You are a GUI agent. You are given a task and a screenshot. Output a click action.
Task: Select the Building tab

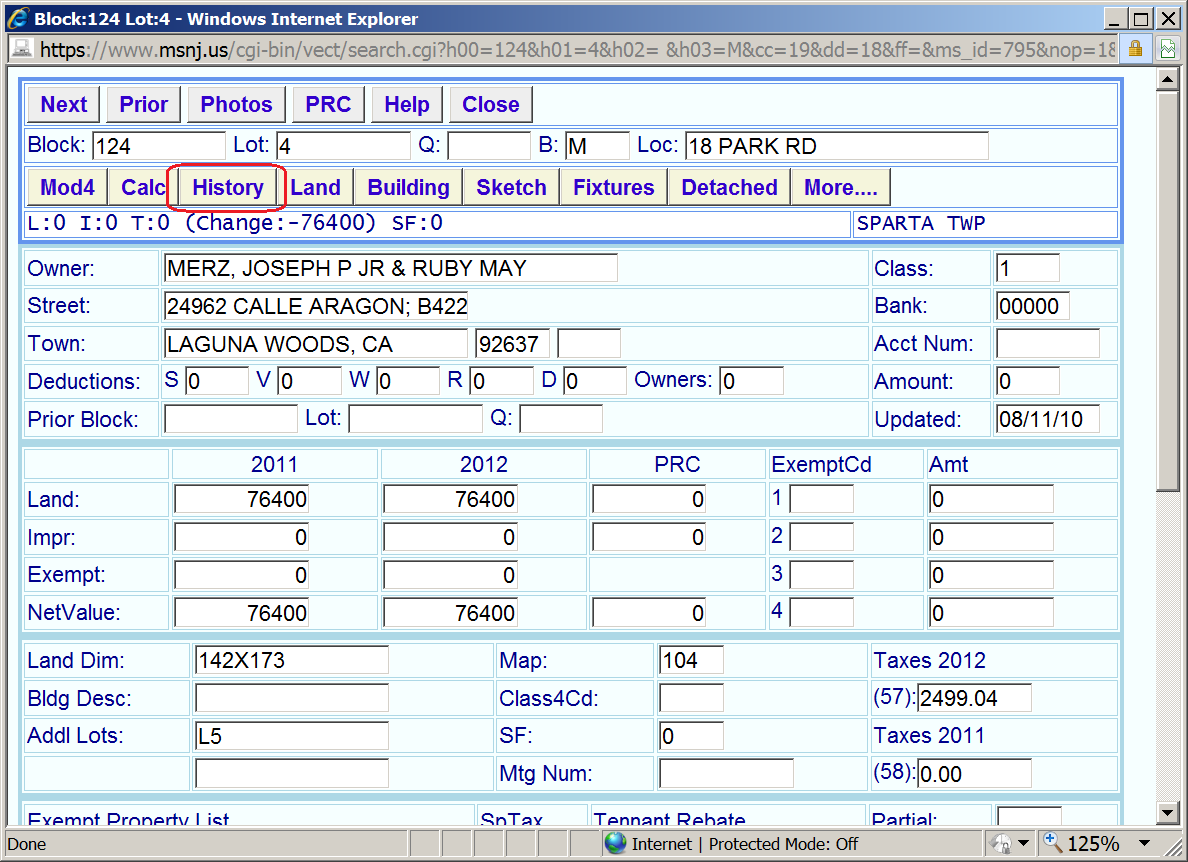(x=408, y=187)
